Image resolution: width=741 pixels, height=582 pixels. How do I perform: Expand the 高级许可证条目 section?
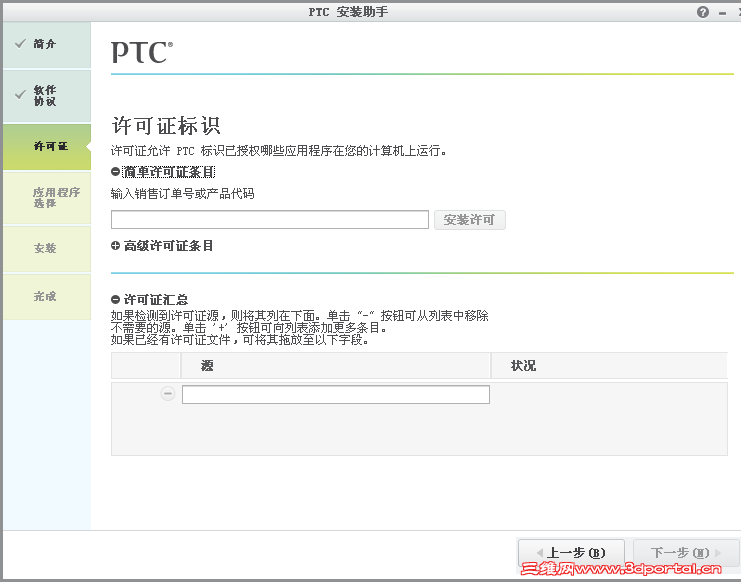(x=115, y=246)
